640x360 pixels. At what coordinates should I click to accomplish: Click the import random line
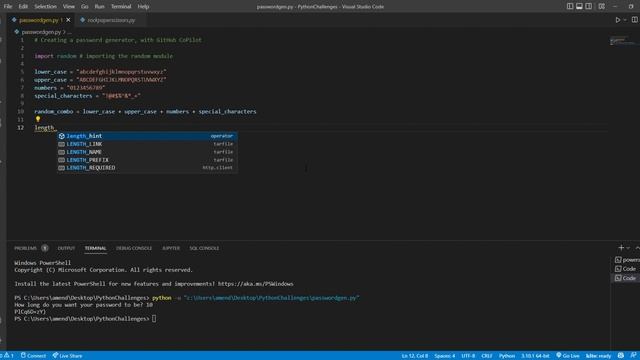103,56
